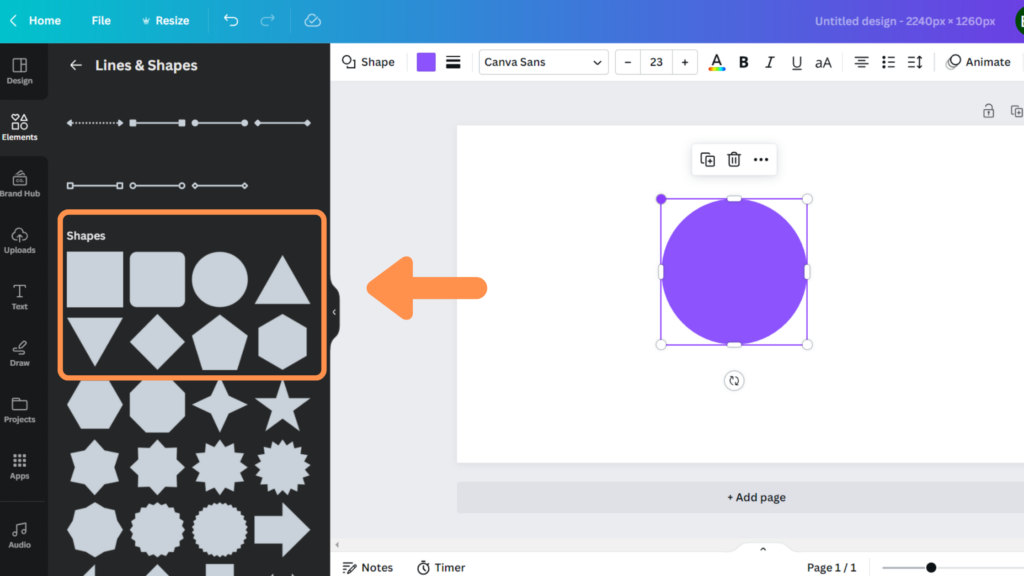Decrease font size with minus button

tap(628, 62)
